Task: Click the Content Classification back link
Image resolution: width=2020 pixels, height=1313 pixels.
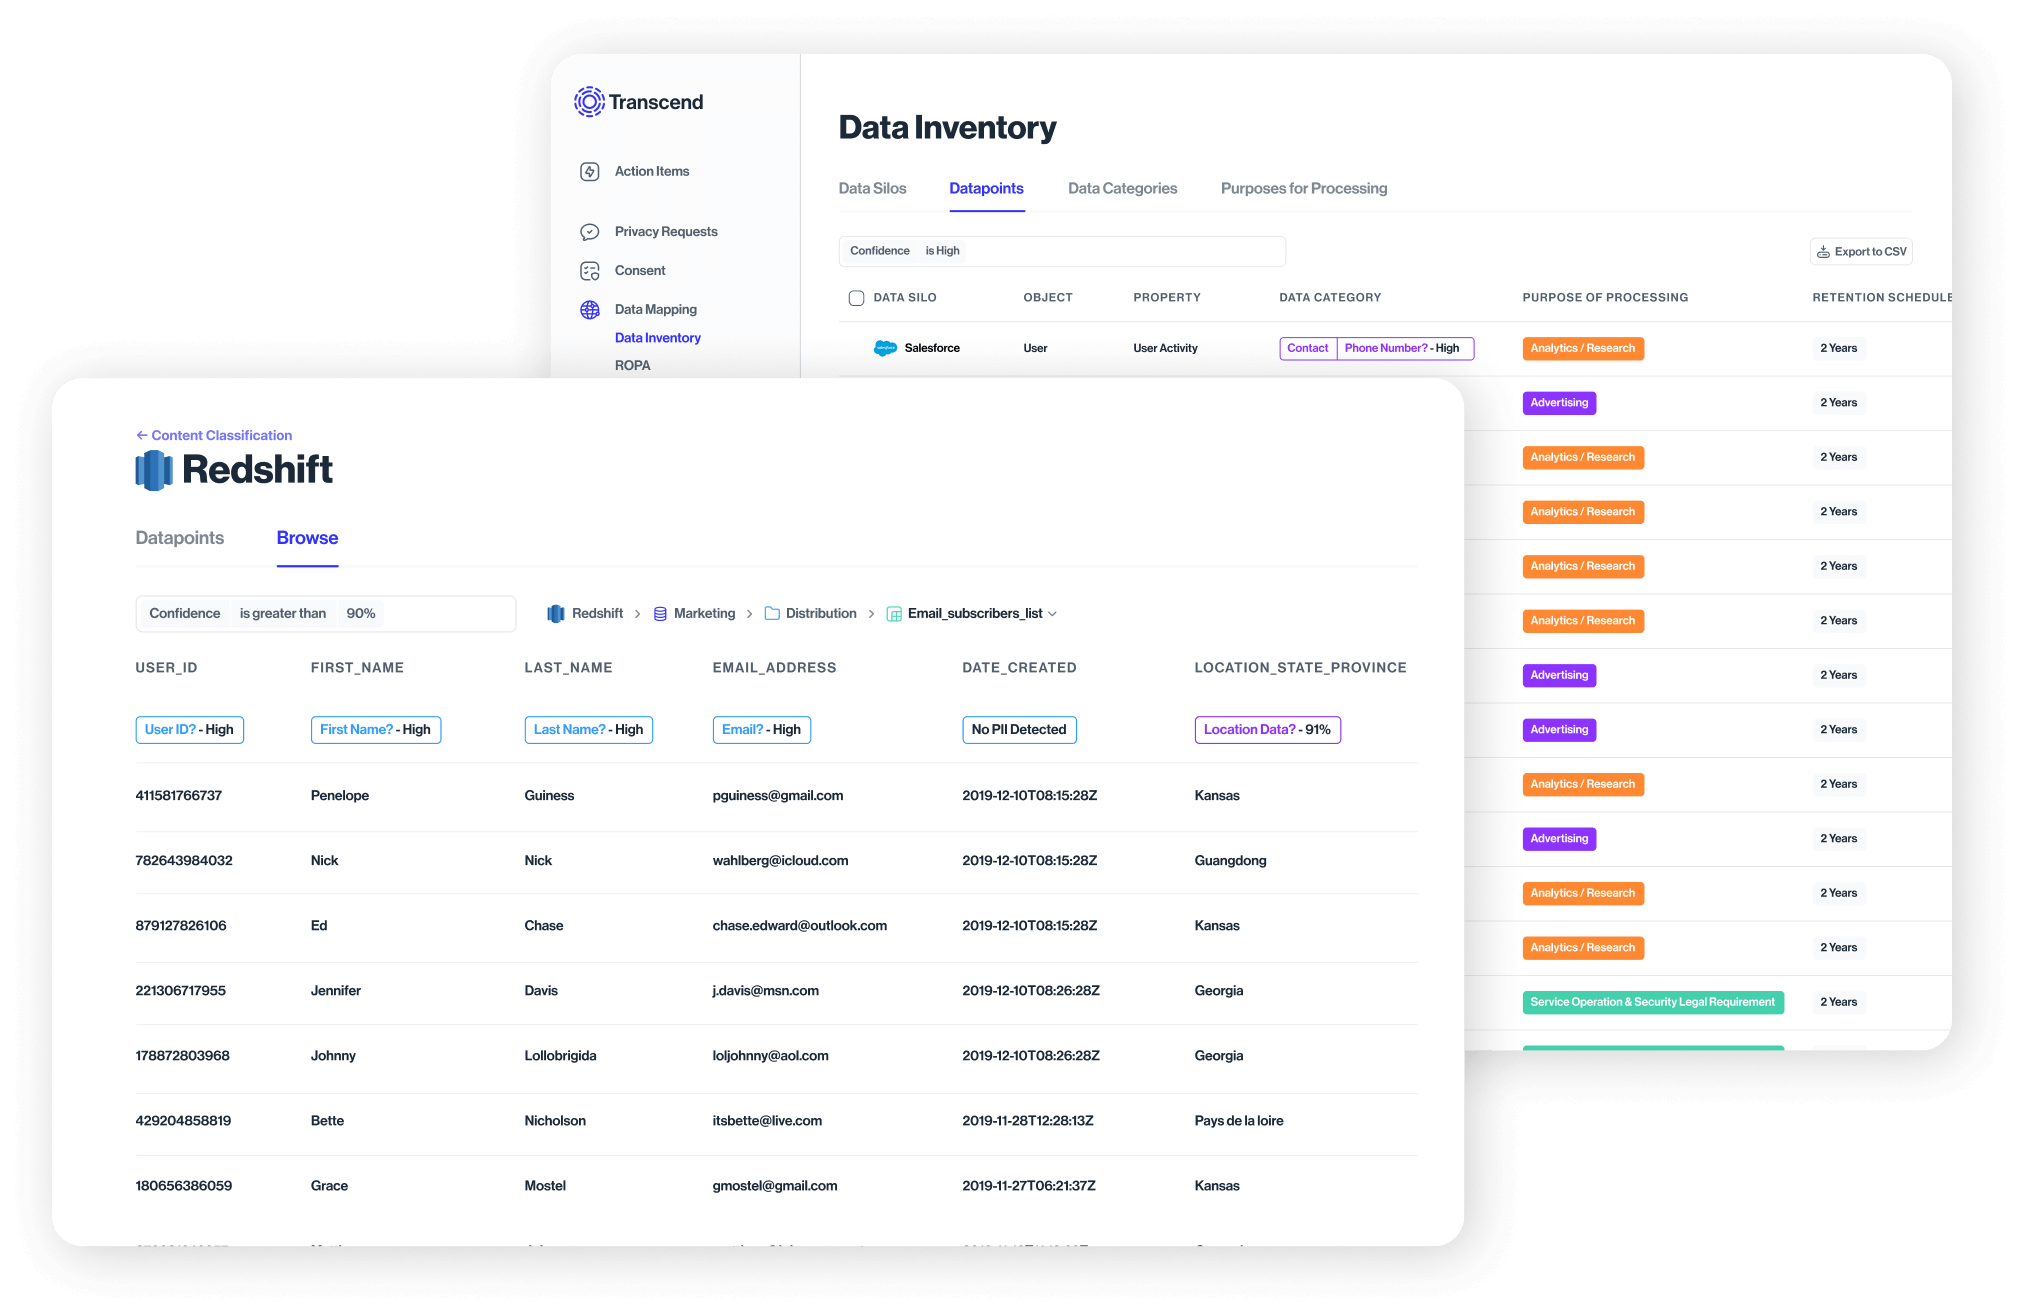Action: (213, 434)
